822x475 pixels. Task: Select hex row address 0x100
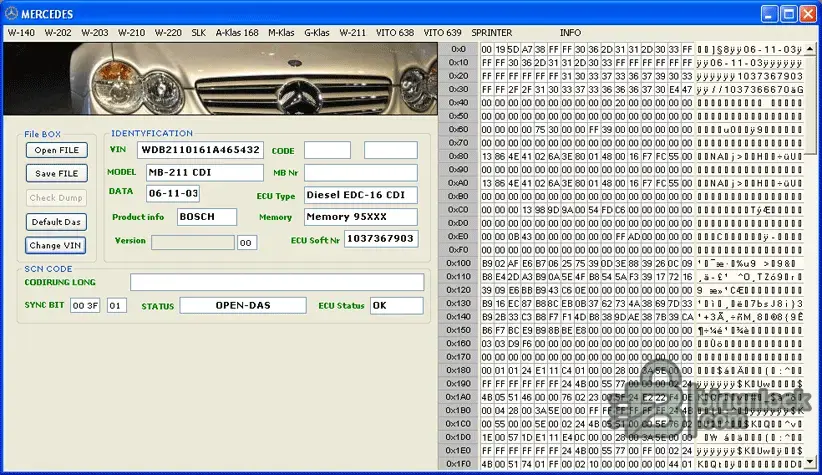458,263
